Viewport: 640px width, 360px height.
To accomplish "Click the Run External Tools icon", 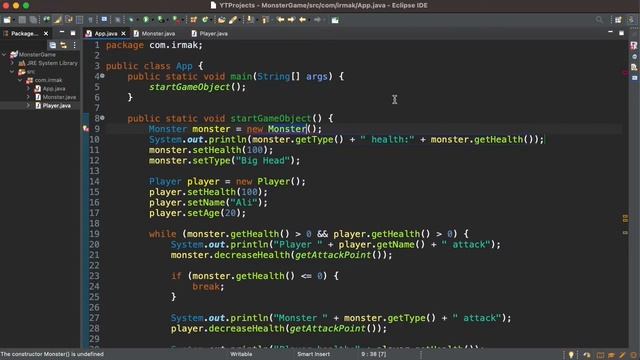I will (176, 20).
